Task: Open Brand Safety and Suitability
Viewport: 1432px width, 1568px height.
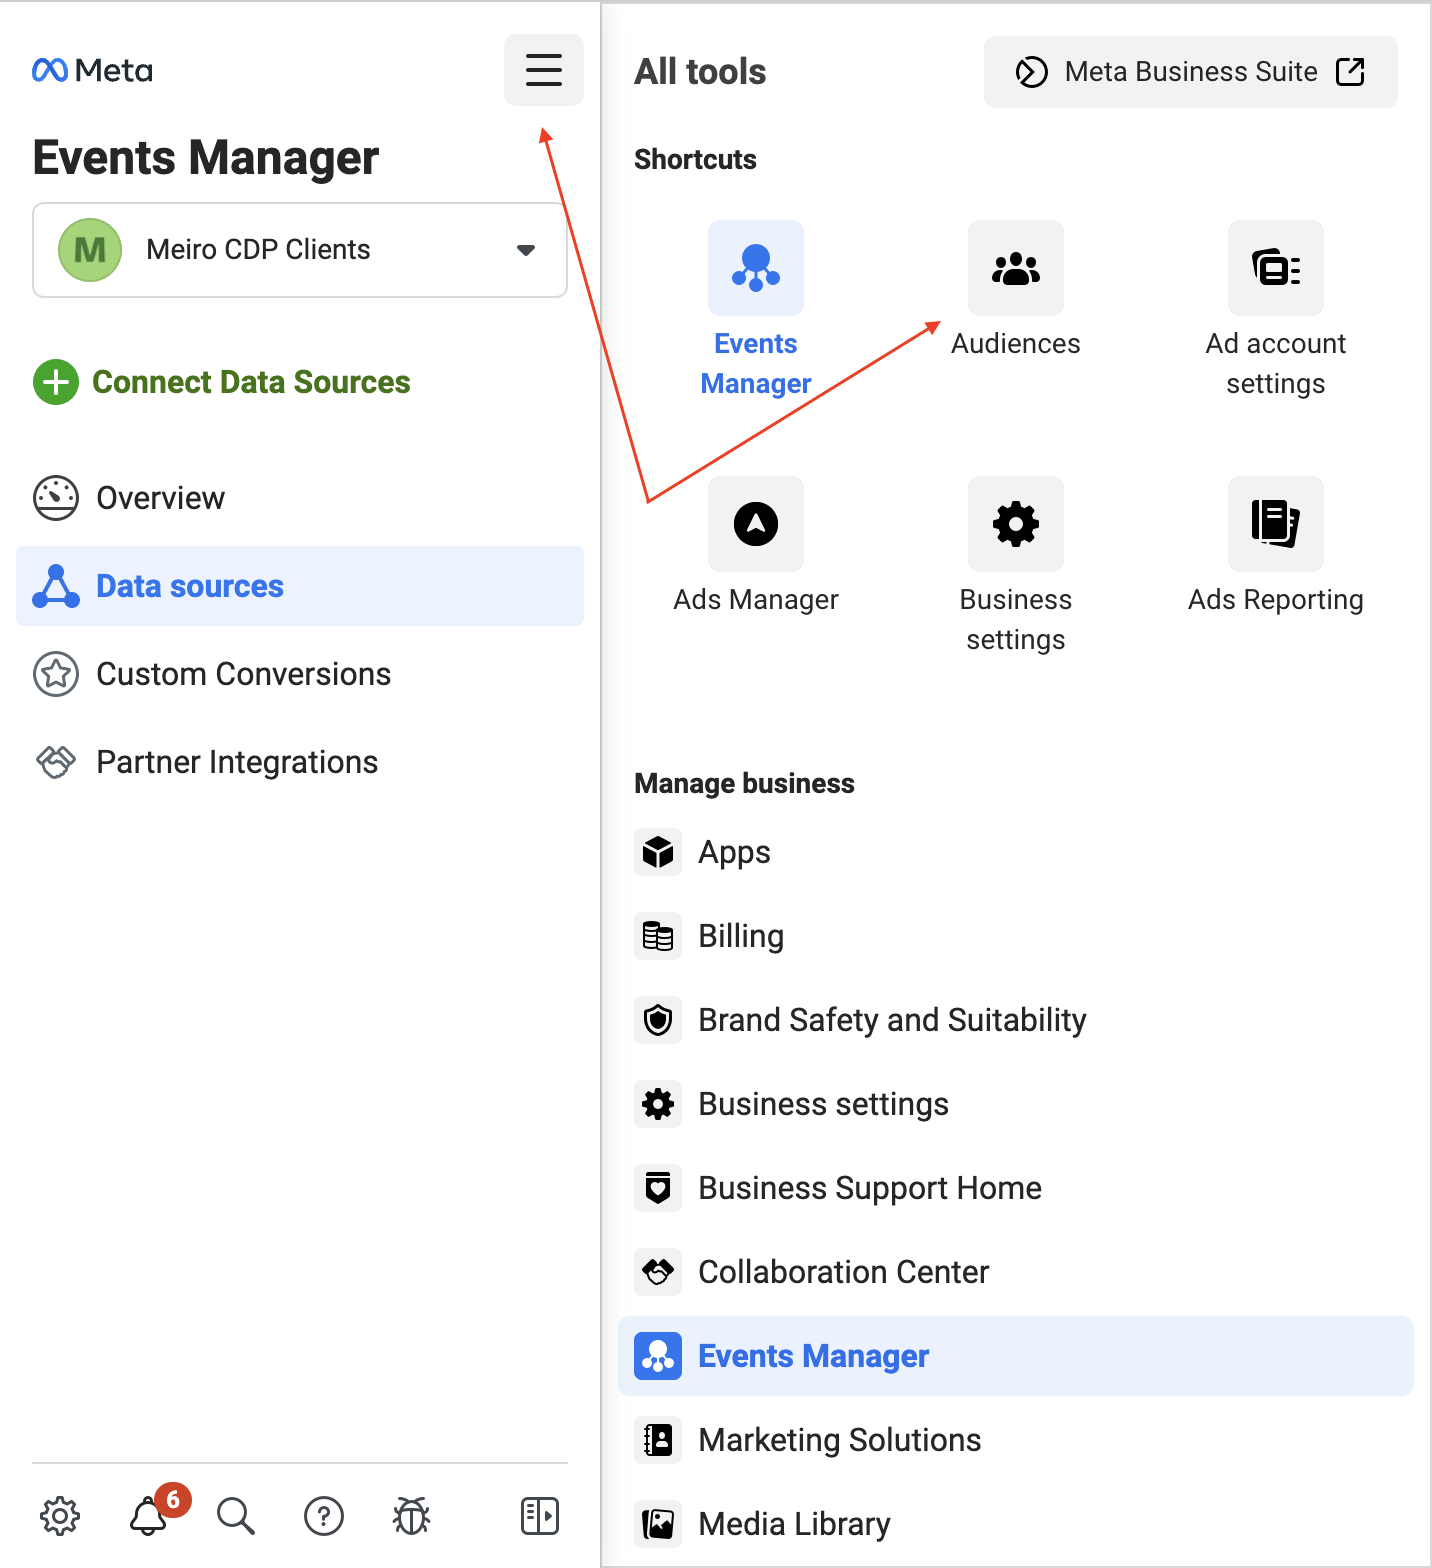Action: click(x=1016, y=1020)
